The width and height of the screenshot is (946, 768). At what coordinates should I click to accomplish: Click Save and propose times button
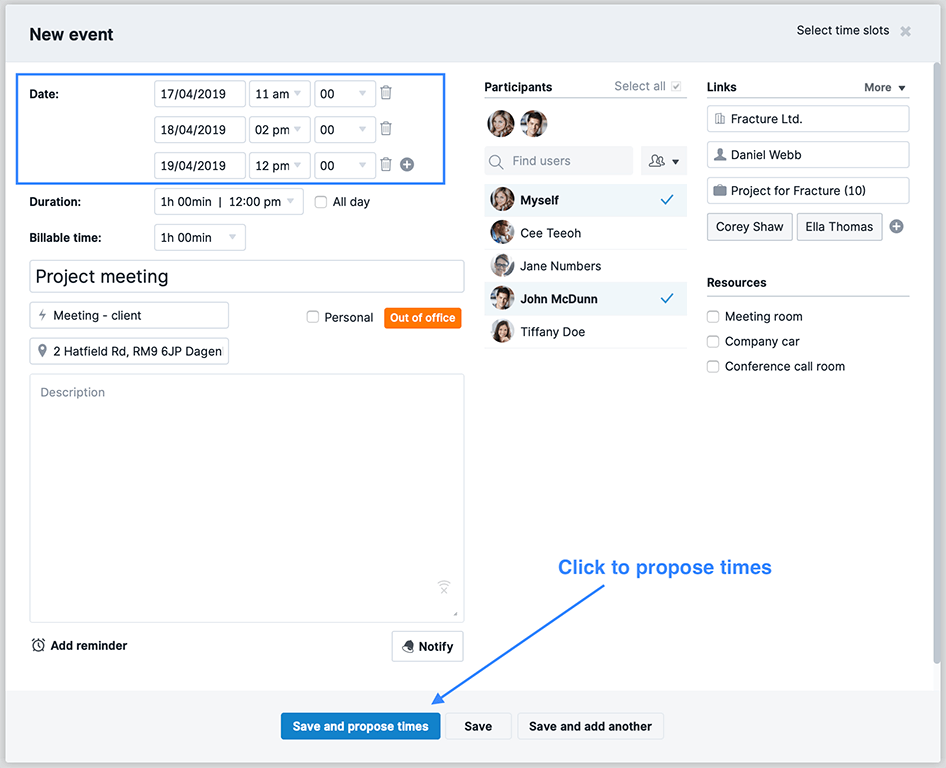[x=361, y=726]
